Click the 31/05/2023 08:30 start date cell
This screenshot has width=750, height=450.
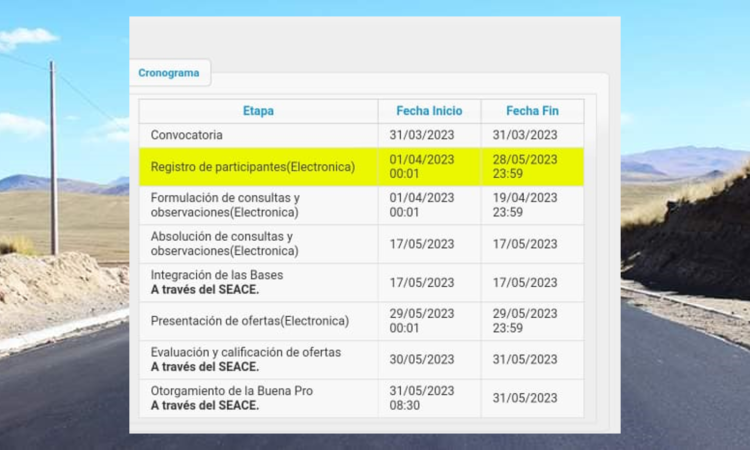421,398
